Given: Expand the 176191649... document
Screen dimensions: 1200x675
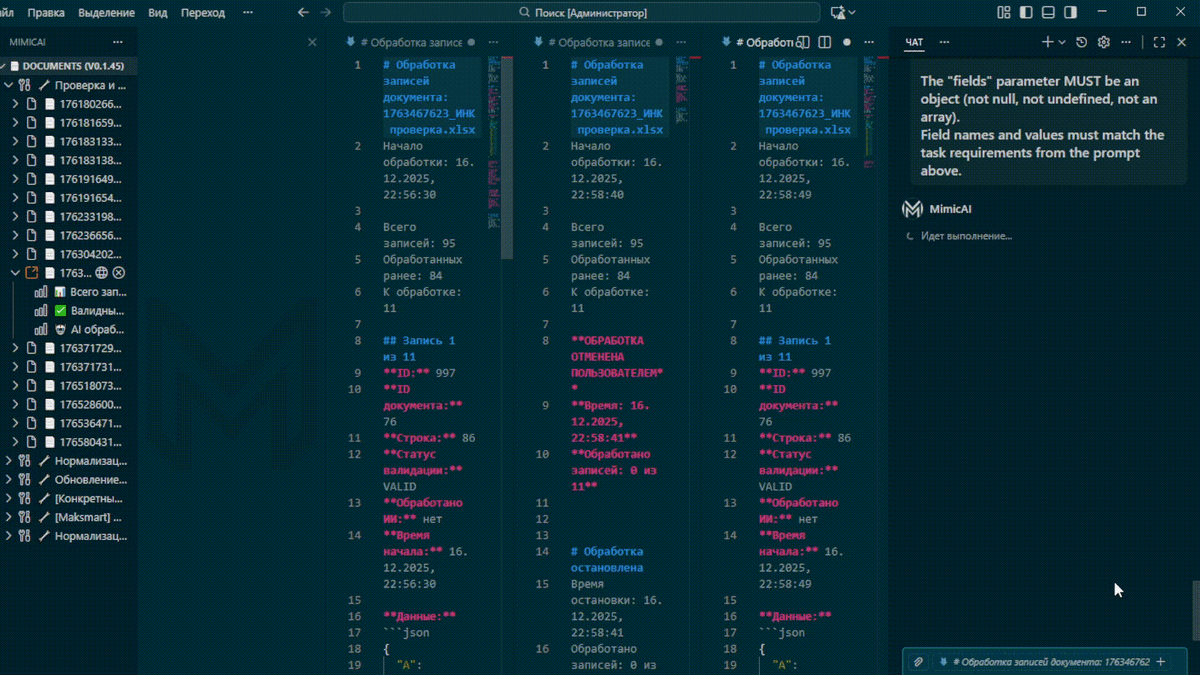Looking at the screenshot, I should pos(16,179).
